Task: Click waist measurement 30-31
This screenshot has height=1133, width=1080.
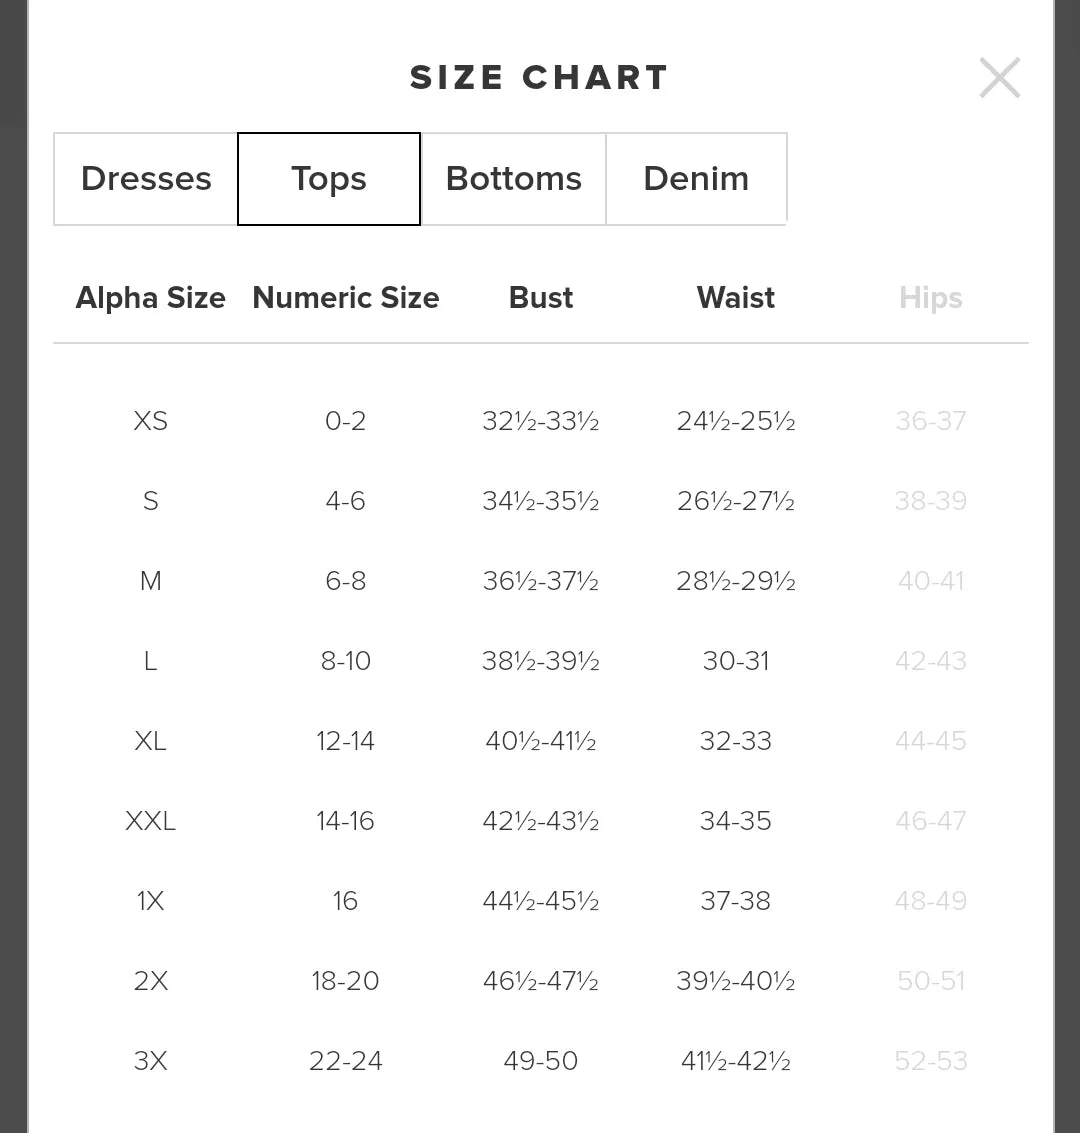Action: 735,661
